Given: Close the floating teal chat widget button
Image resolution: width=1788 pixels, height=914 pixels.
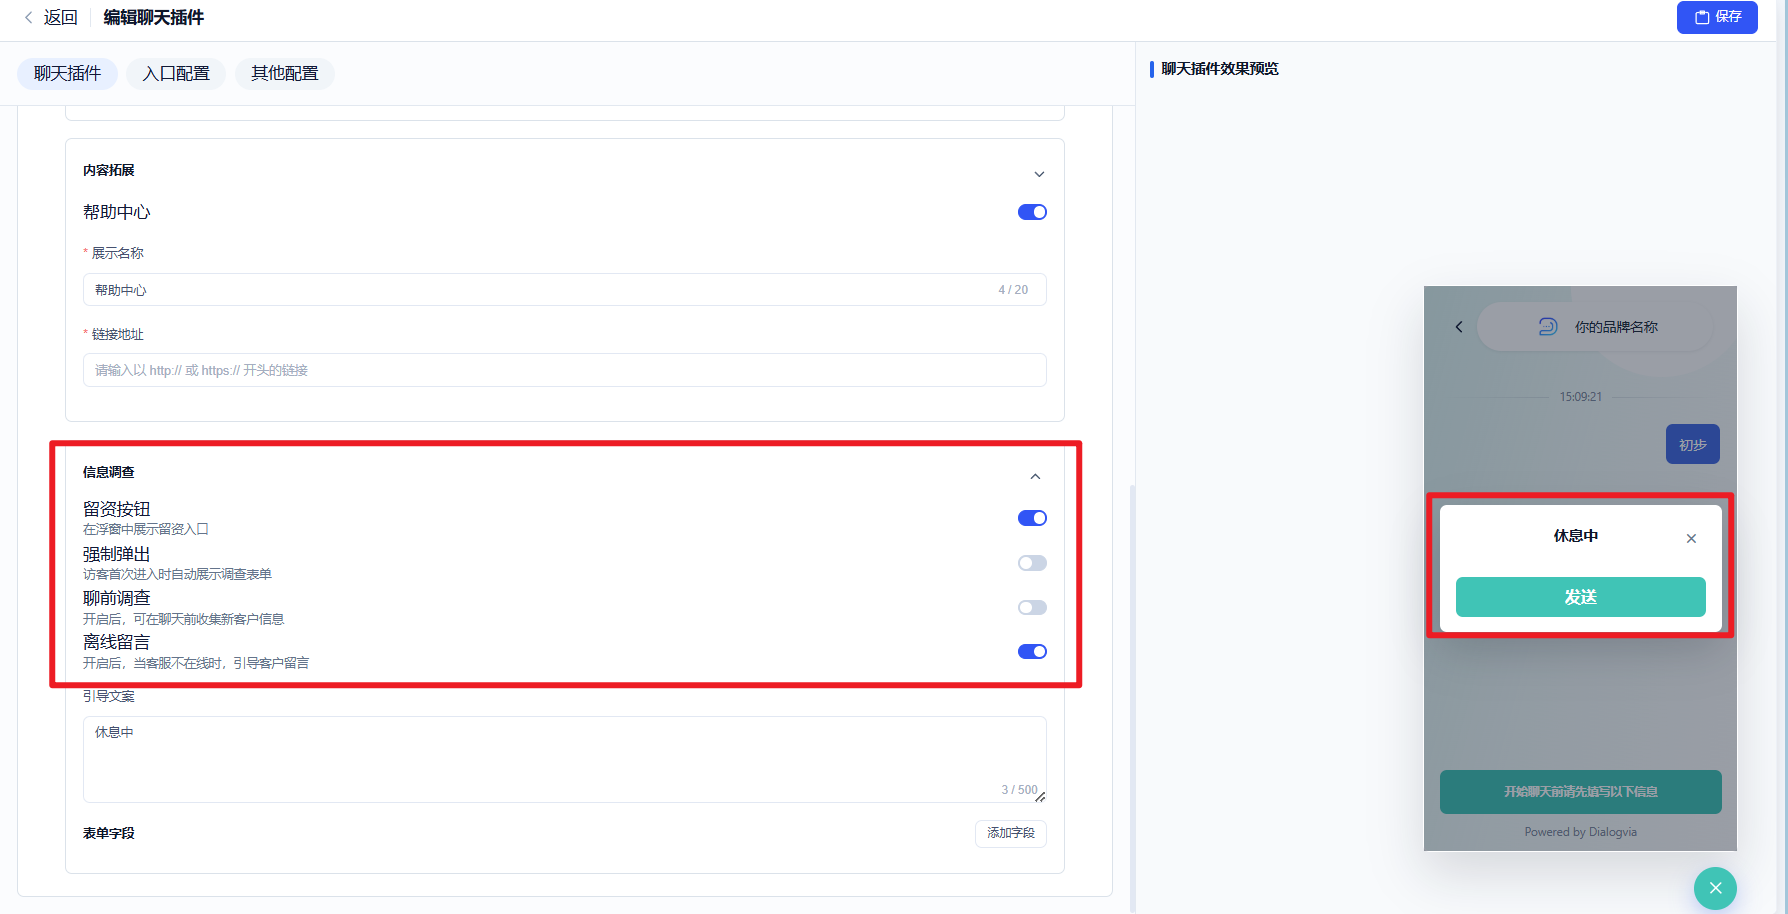Looking at the screenshot, I should coord(1715,888).
